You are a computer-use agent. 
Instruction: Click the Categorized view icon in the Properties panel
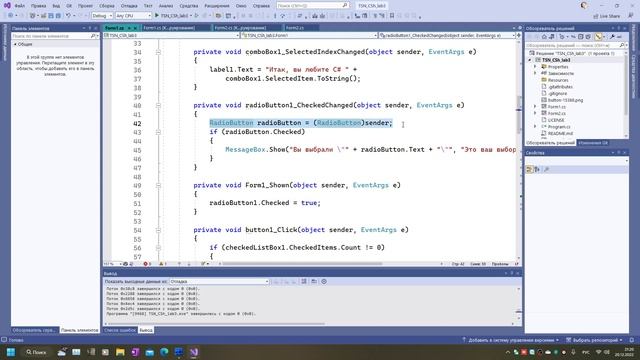click(x=529, y=169)
